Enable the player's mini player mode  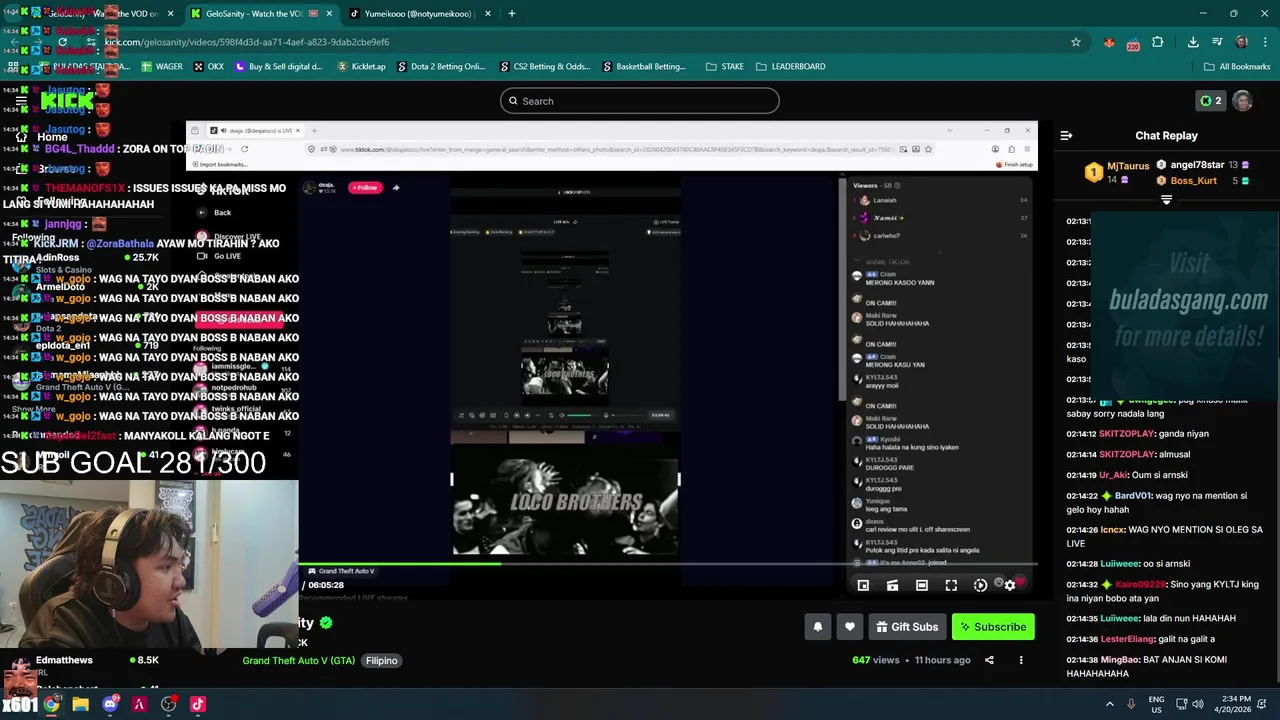point(863,585)
